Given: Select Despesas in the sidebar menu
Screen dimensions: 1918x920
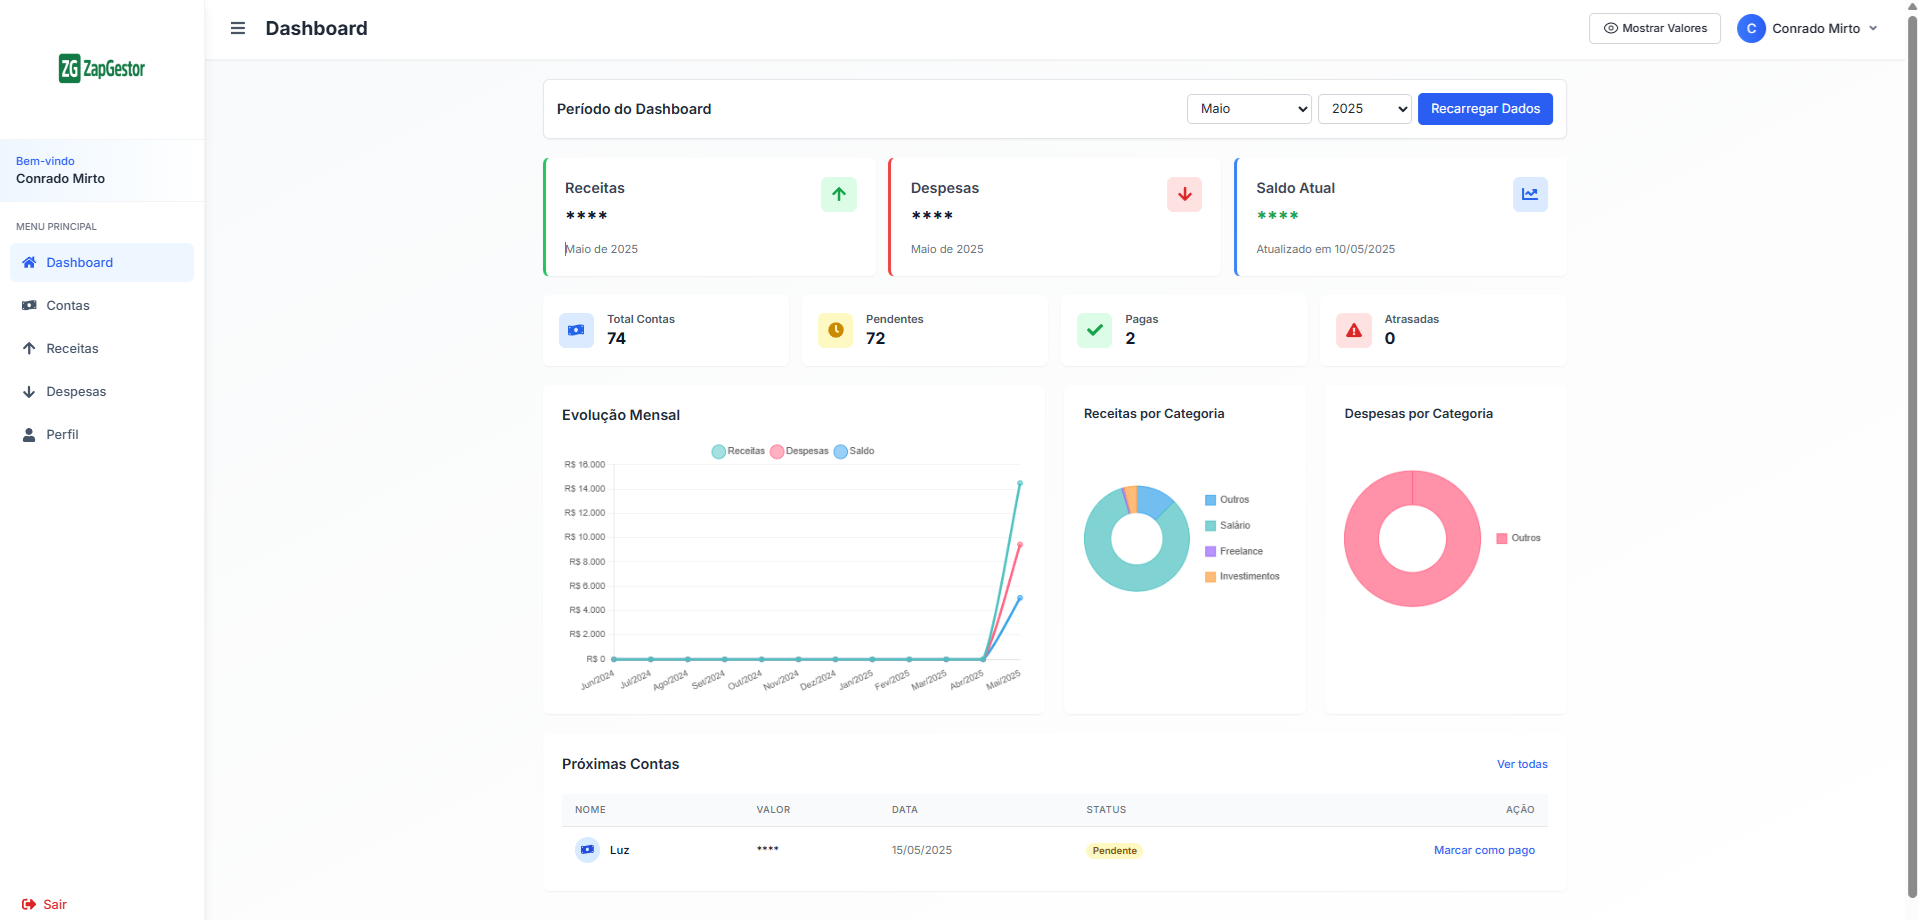Looking at the screenshot, I should [x=75, y=391].
